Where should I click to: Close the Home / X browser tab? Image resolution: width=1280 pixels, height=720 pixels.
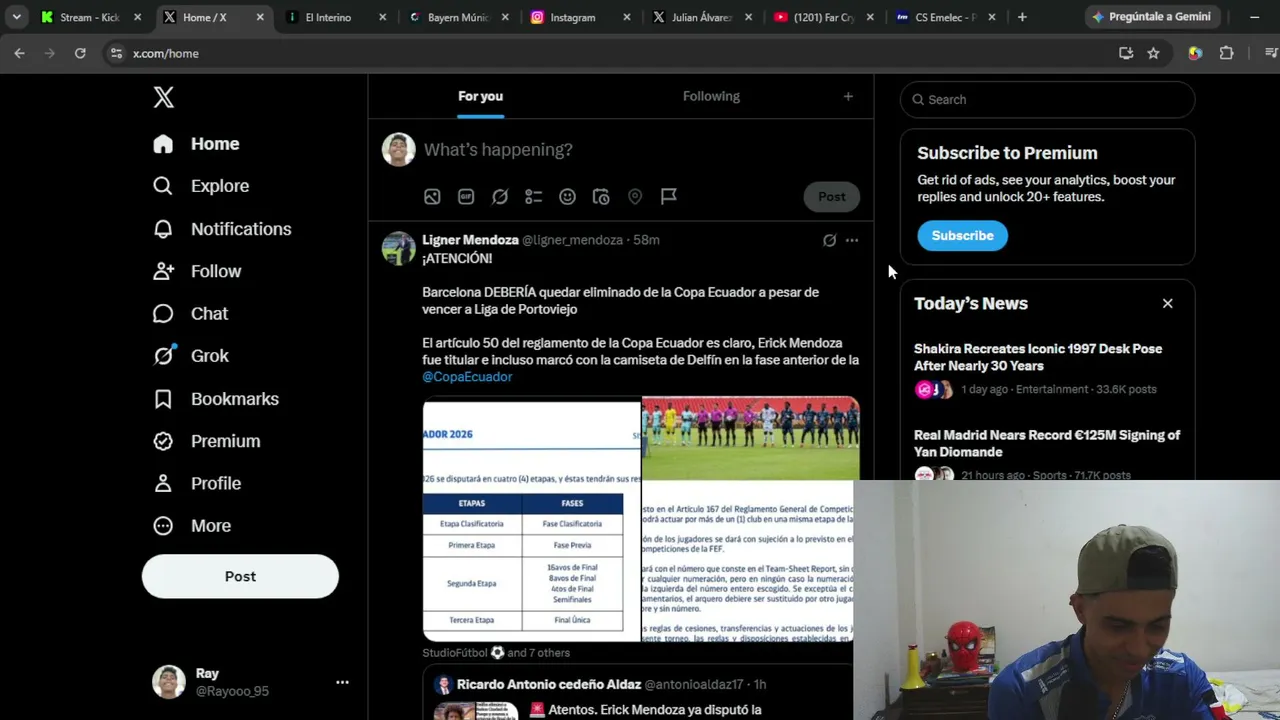coord(260,17)
